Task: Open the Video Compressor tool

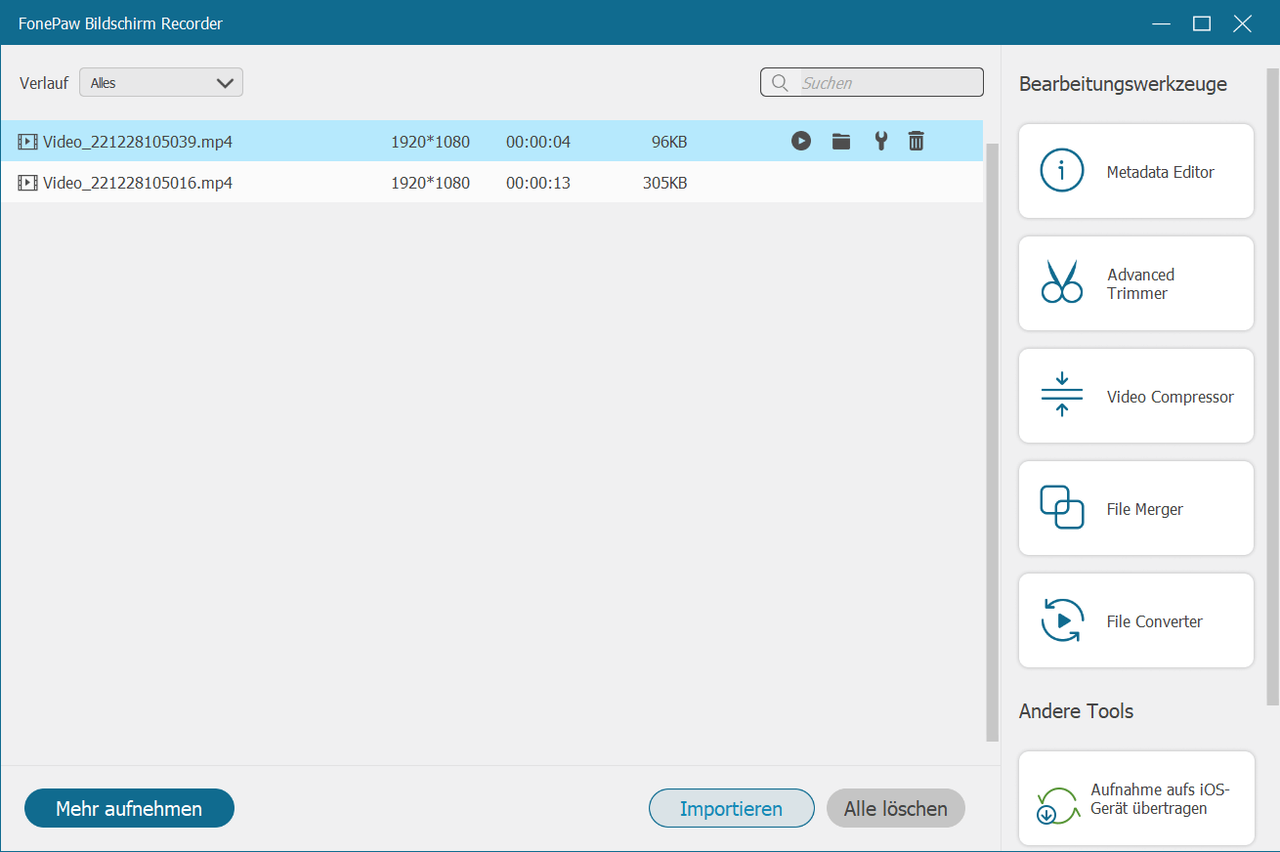Action: click(x=1136, y=396)
